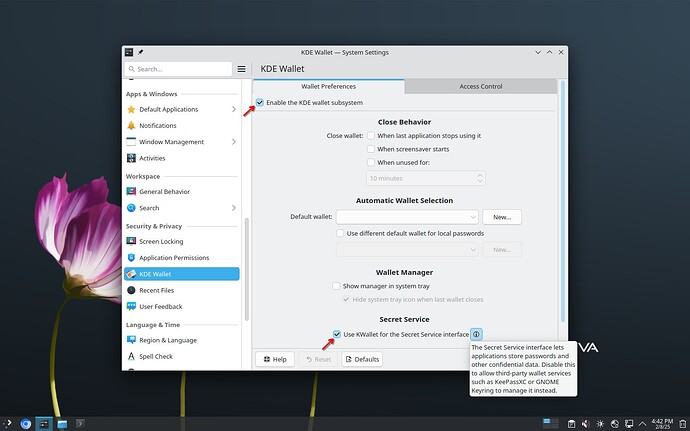Viewport: 690px width, 431px height.
Task: Open the Notifications settings page
Action: tap(181, 125)
